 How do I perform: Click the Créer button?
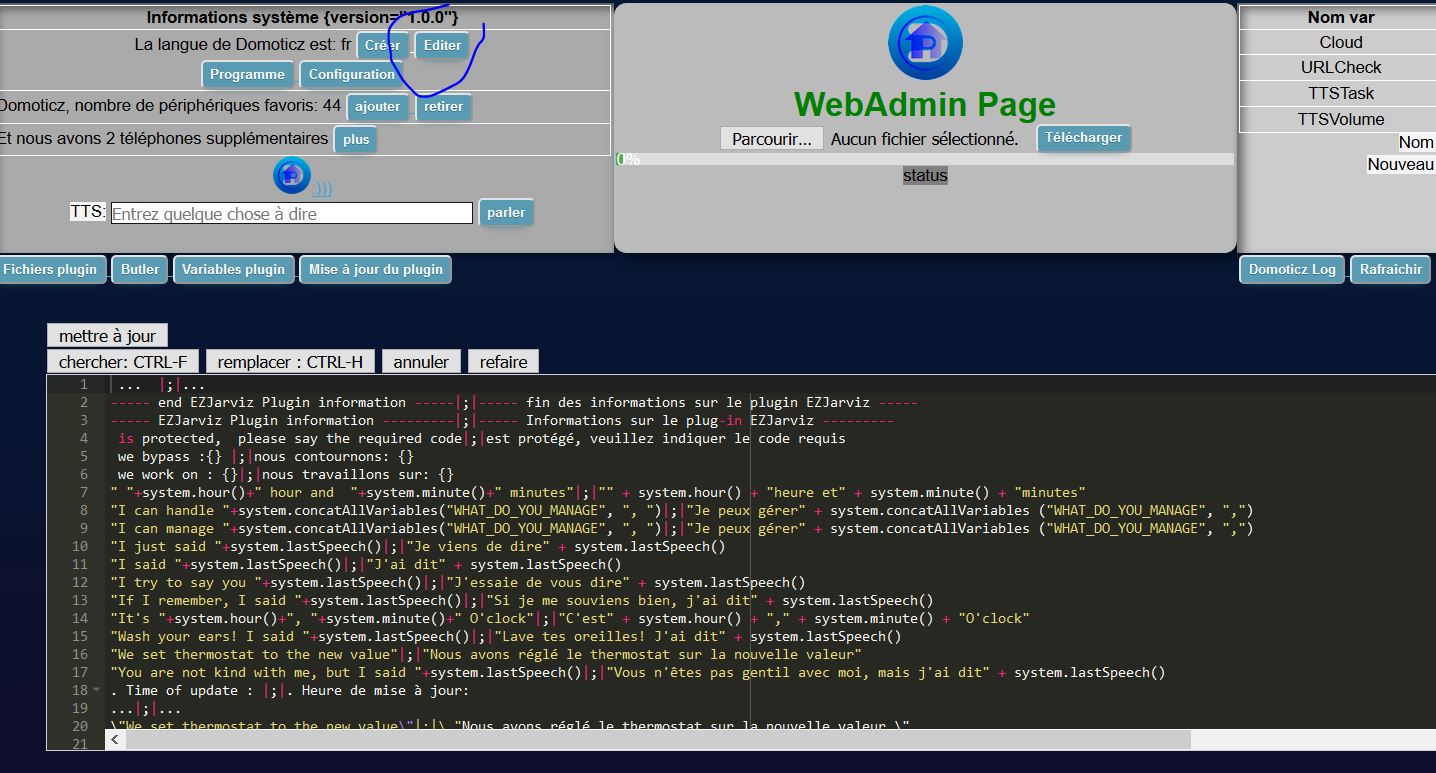pos(382,46)
